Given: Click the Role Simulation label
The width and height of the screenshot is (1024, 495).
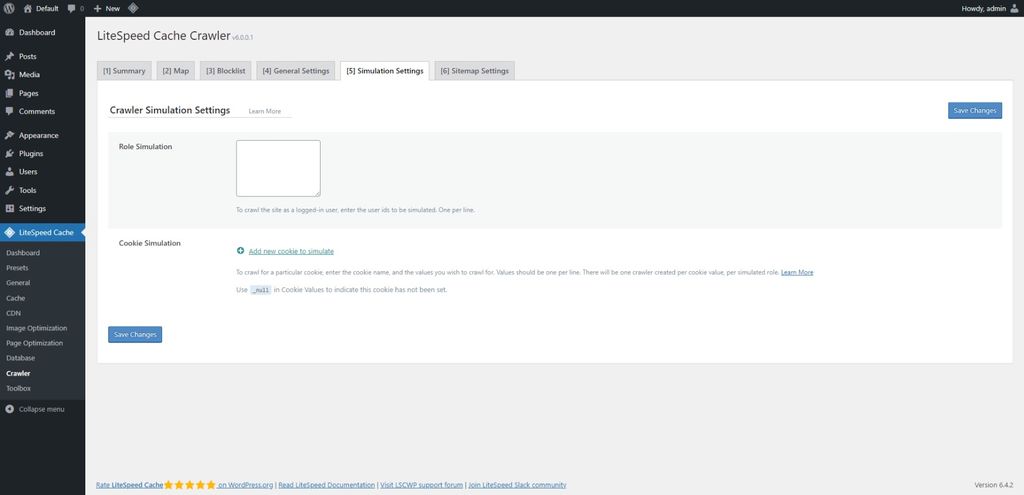Looking at the screenshot, I should pos(146,147).
